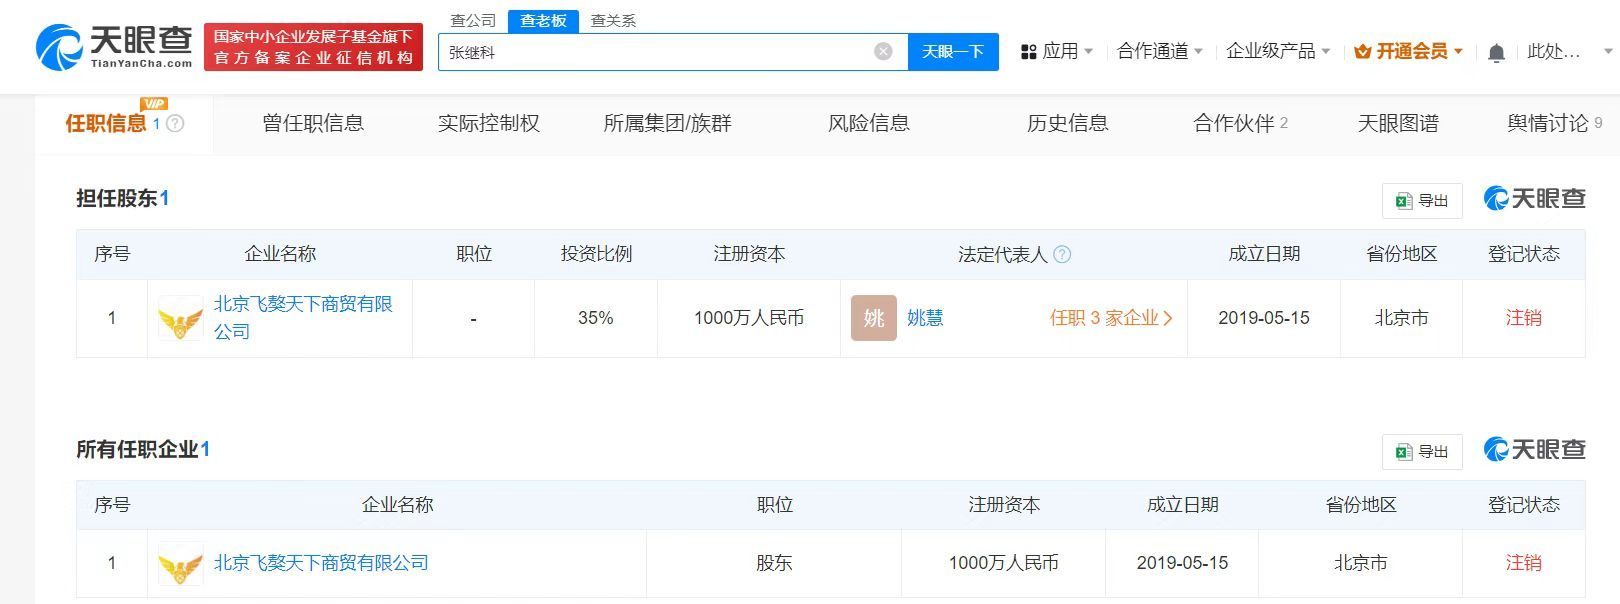Viewport: 1620px width, 604px height.
Task: Click 注销 status in 所有任职企业 row
Action: pyautogui.click(x=1524, y=563)
